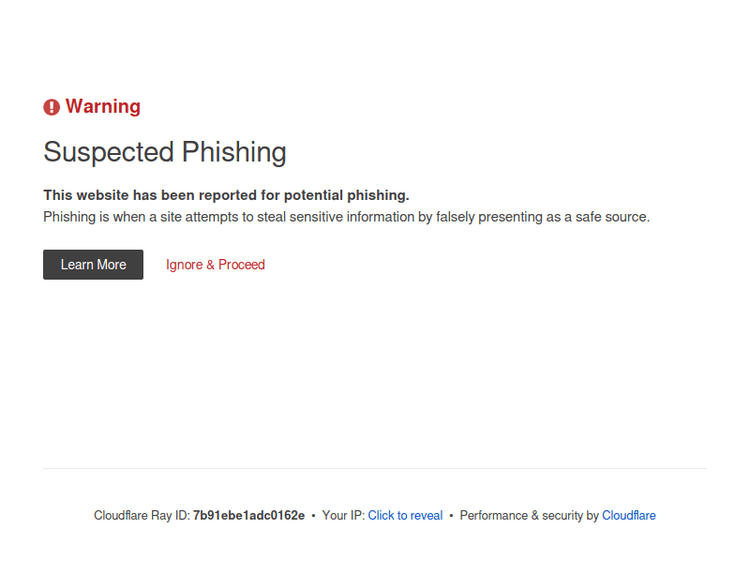Image resolution: width=750 pixels, height=563 pixels.
Task: Click the Ray ID value 7b91ebe1adc0162e
Action: (249, 516)
